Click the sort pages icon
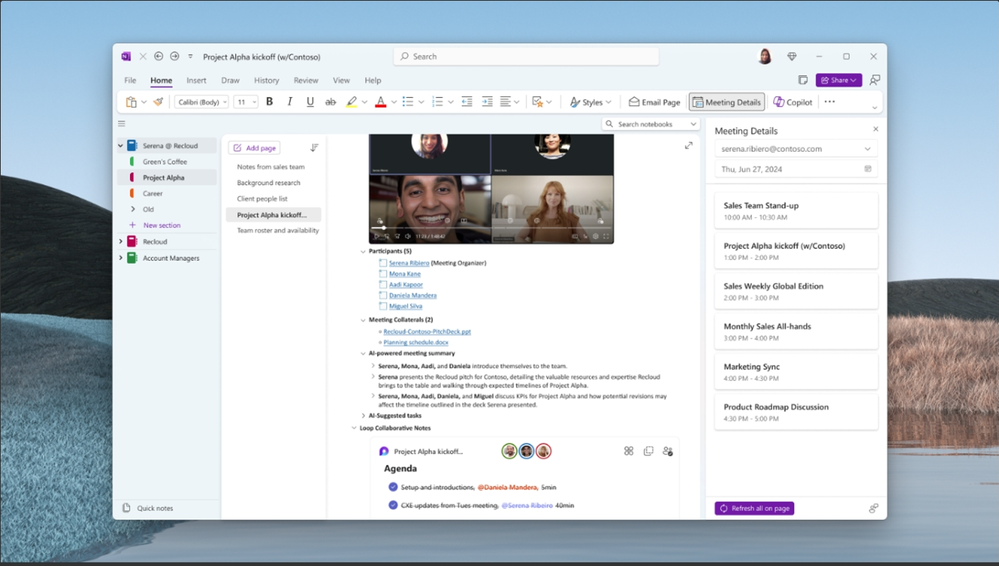999x566 pixels. coord(314,148)
